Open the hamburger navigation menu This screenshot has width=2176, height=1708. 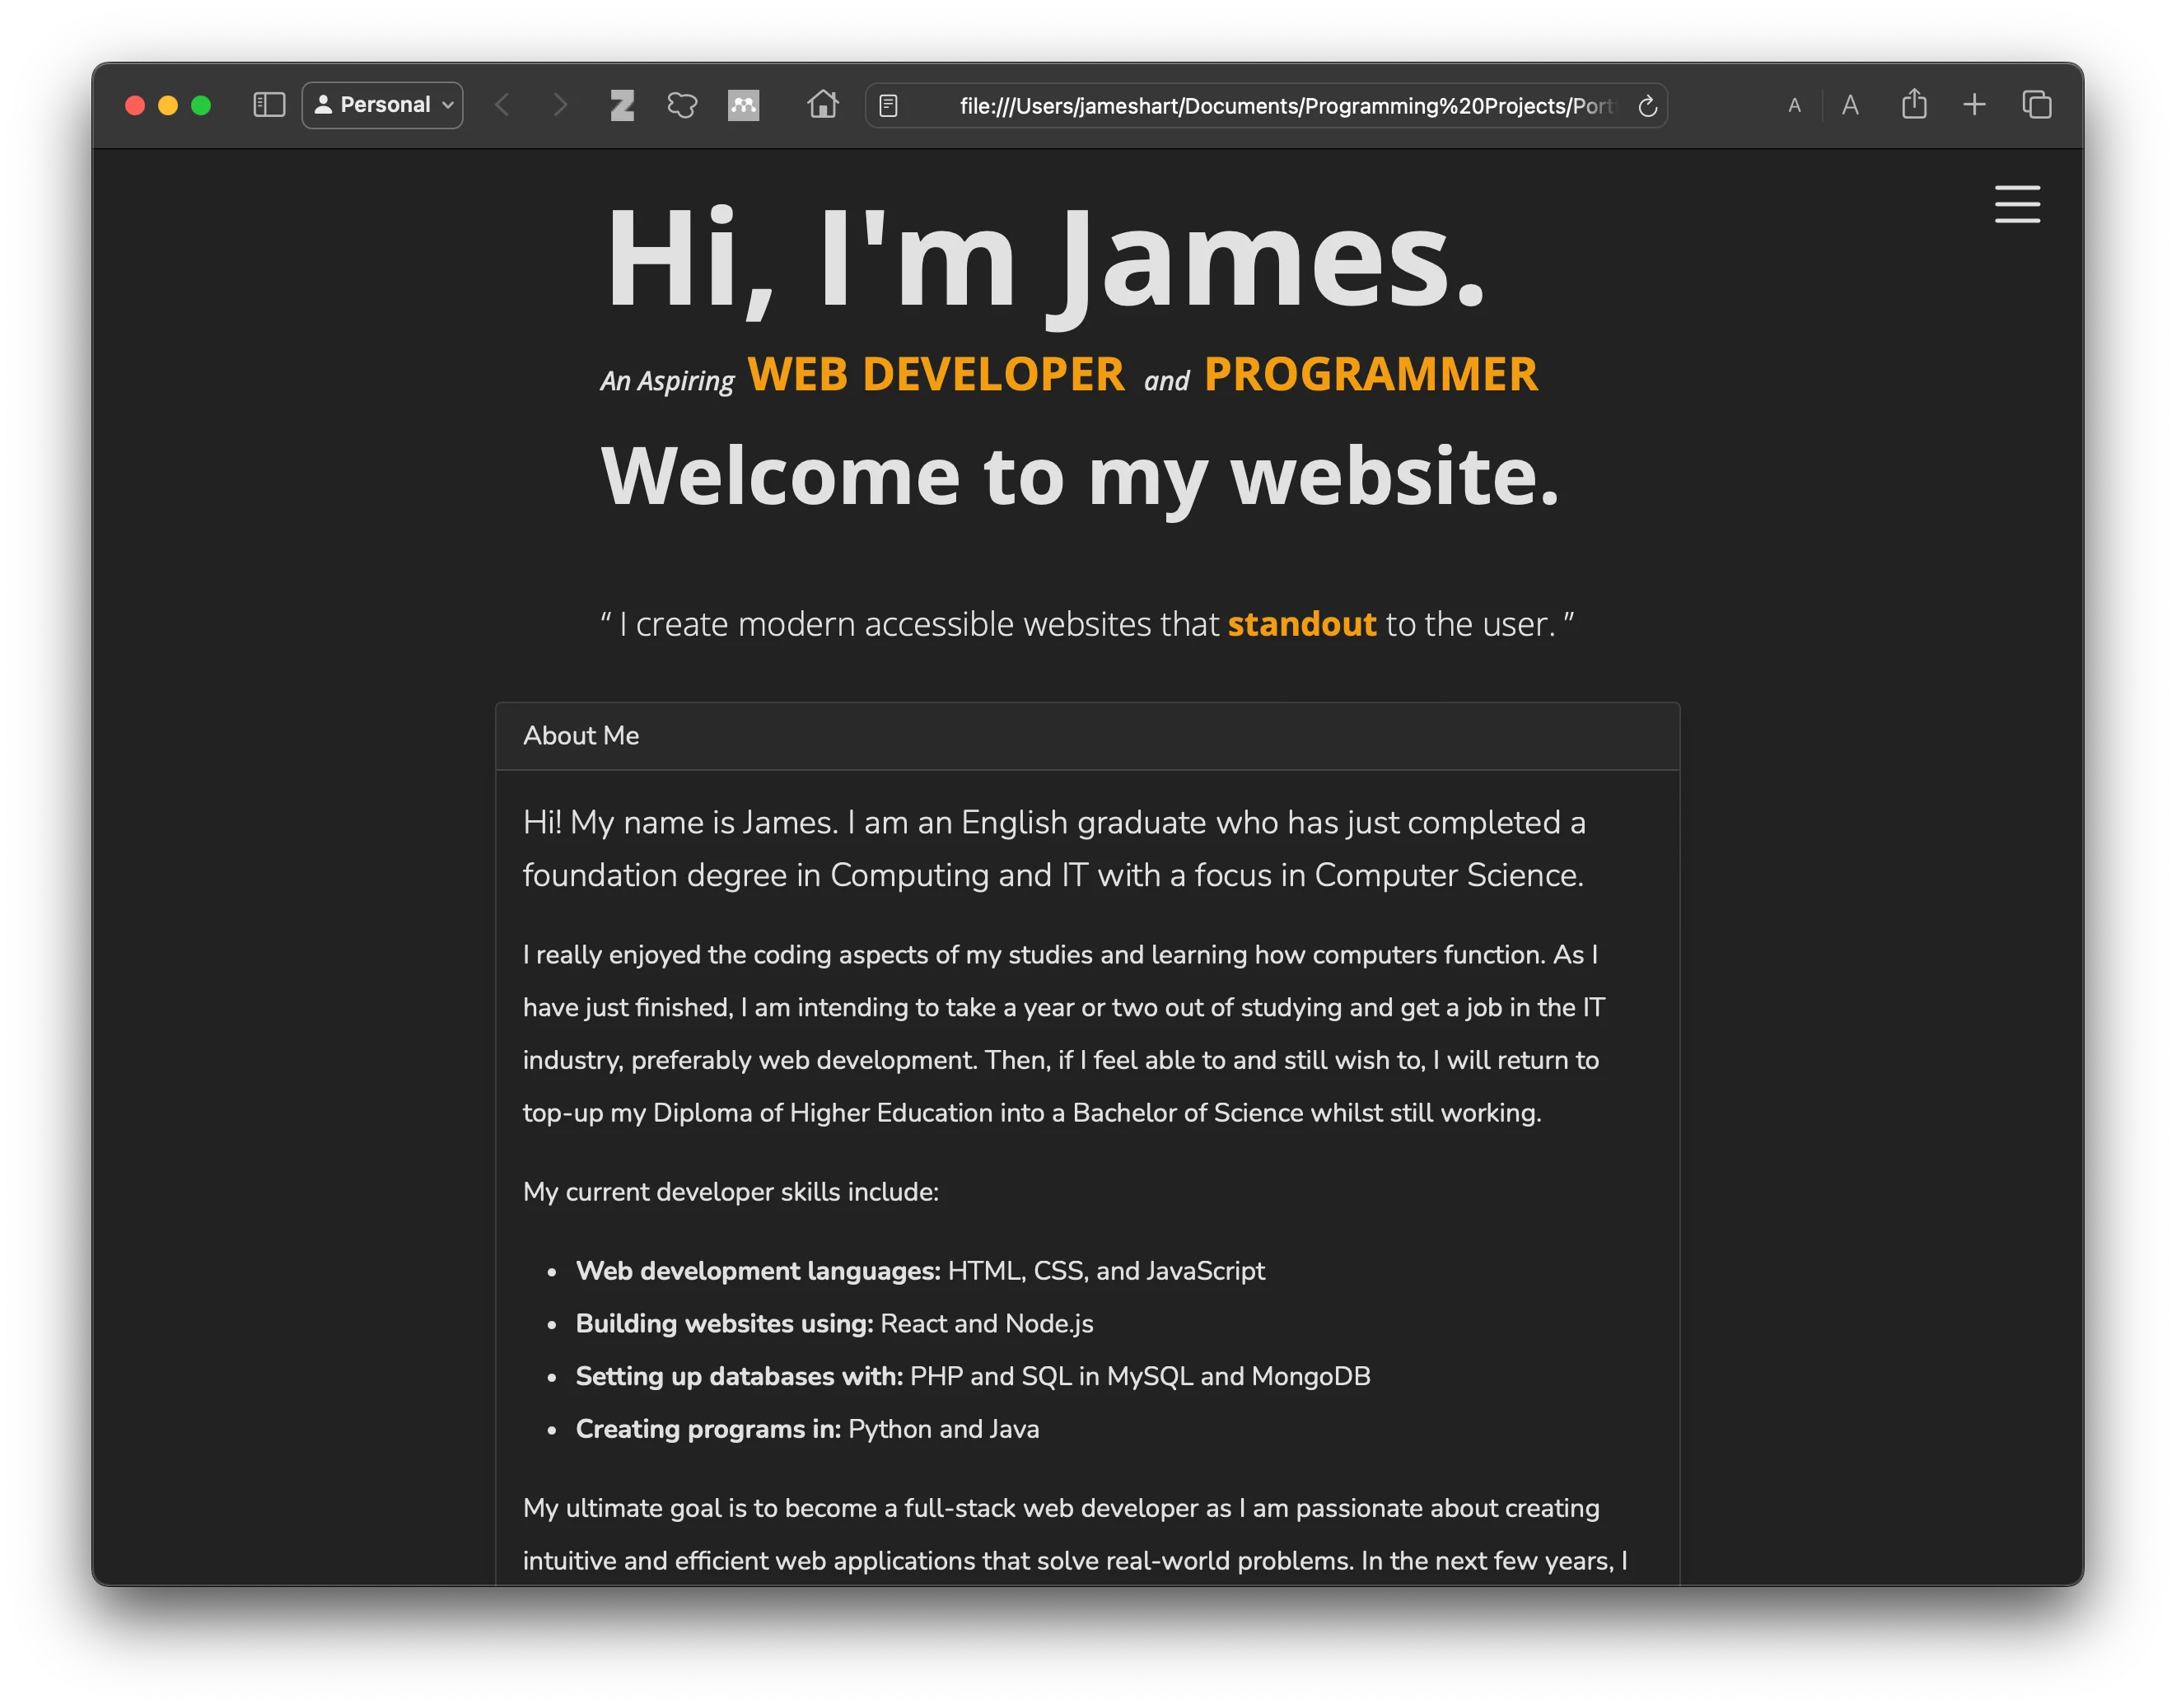(x=2017, y=204)
